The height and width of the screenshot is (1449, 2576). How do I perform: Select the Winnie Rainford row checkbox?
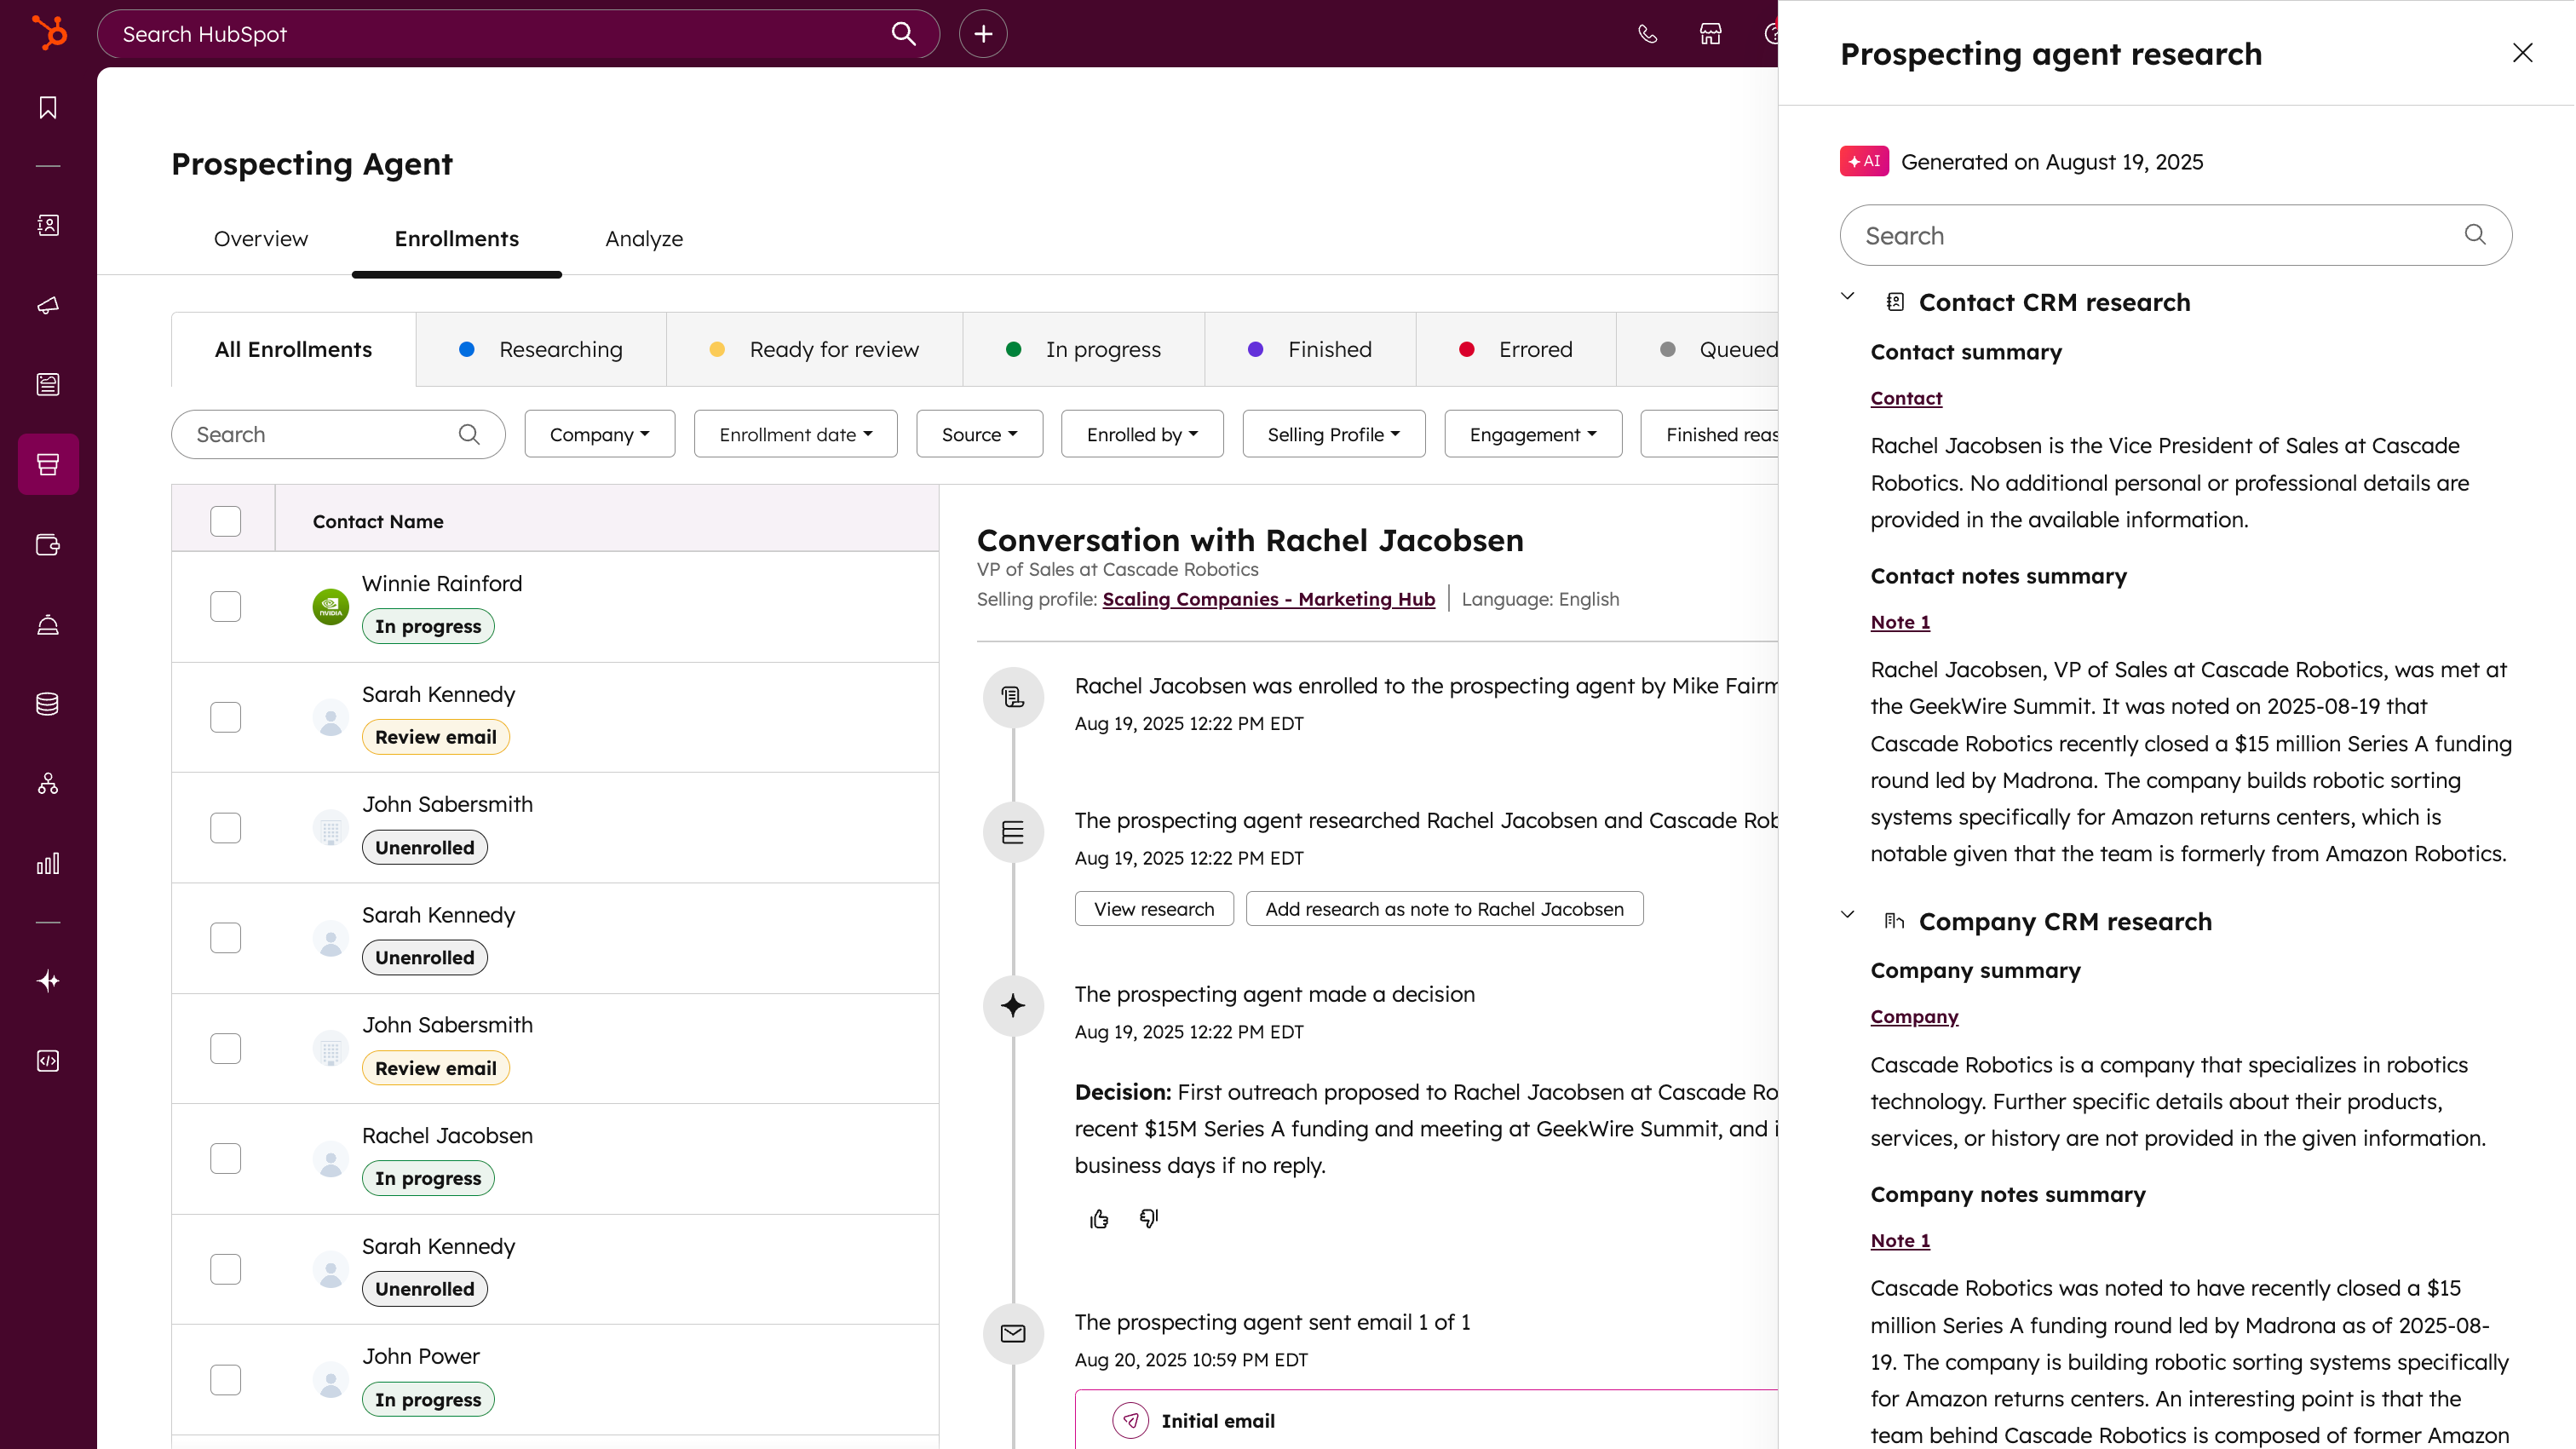pyautogui.click(x=225, y=606)
